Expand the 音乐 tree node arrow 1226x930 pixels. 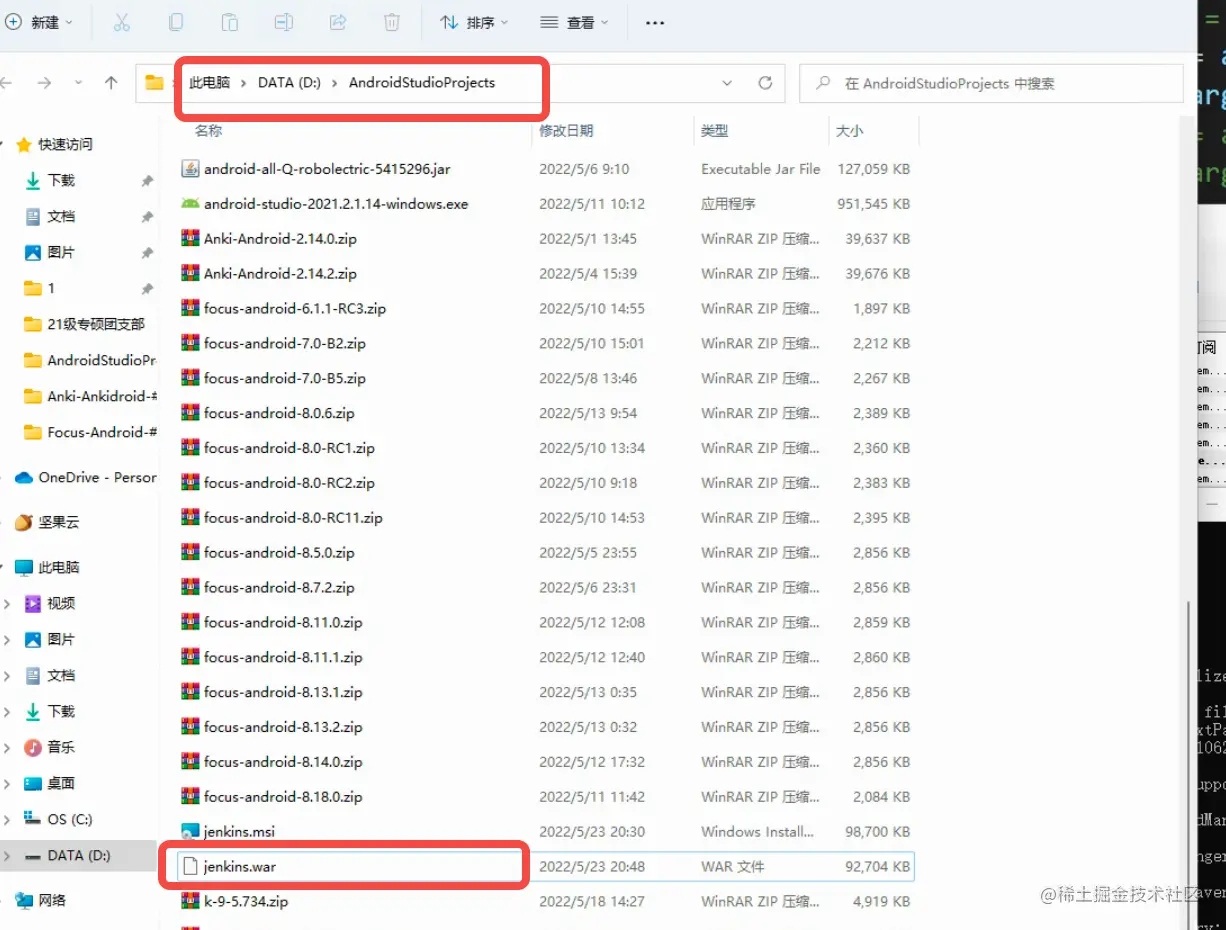click(7, 747)
